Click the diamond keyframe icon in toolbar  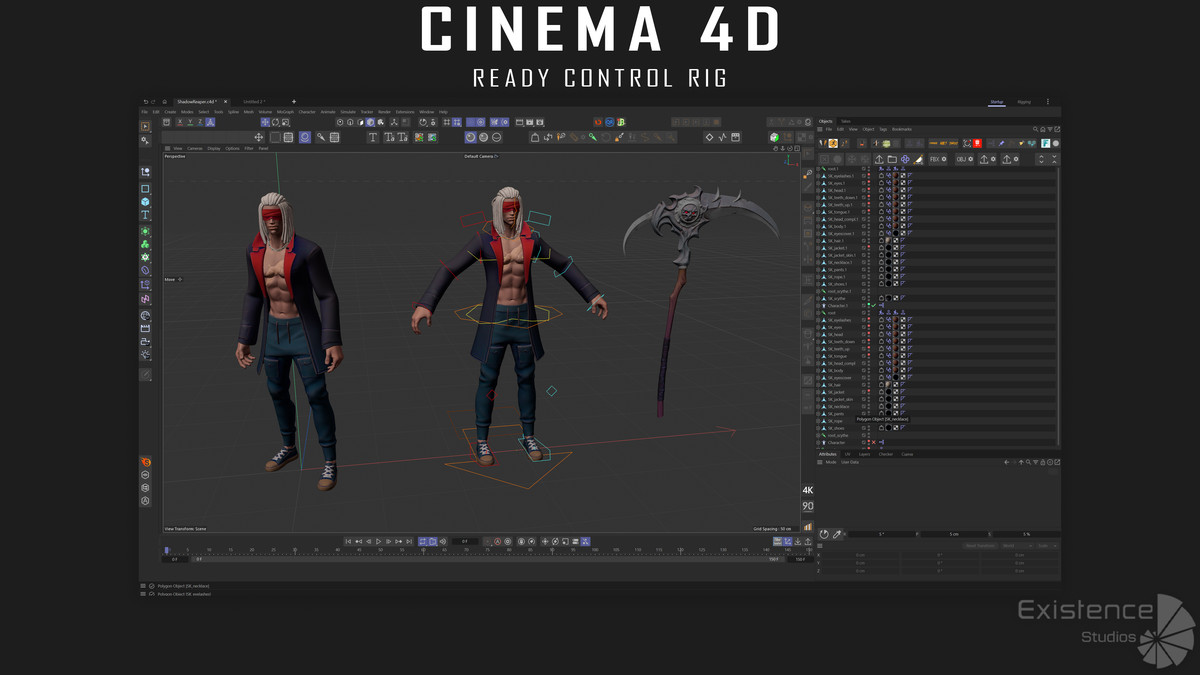tap(709, 137)
